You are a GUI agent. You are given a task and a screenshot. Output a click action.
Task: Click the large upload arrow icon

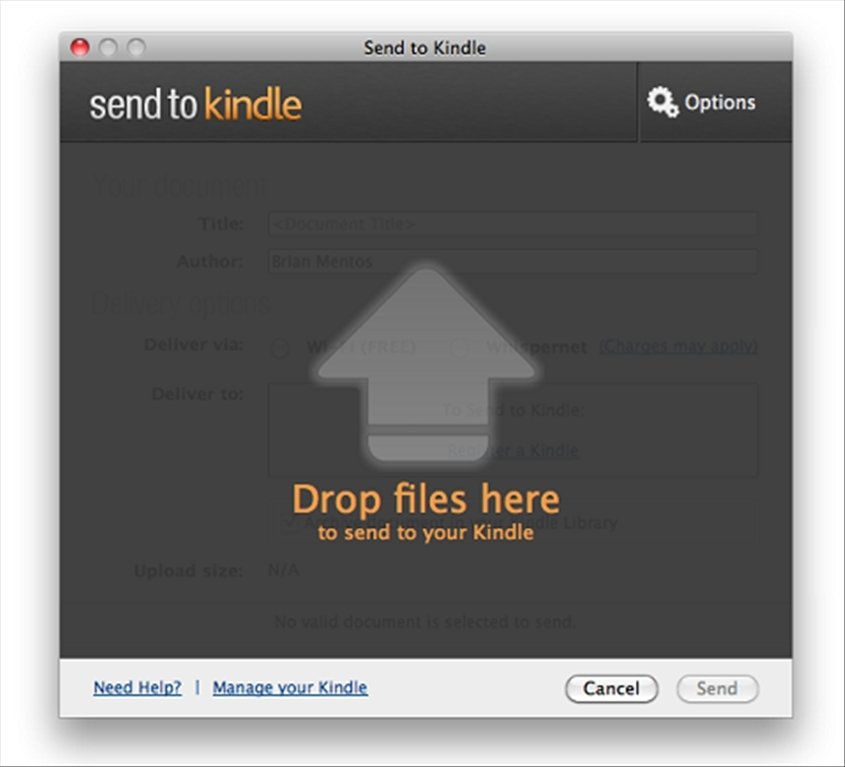pyautogui.click(x=426, y=364)
